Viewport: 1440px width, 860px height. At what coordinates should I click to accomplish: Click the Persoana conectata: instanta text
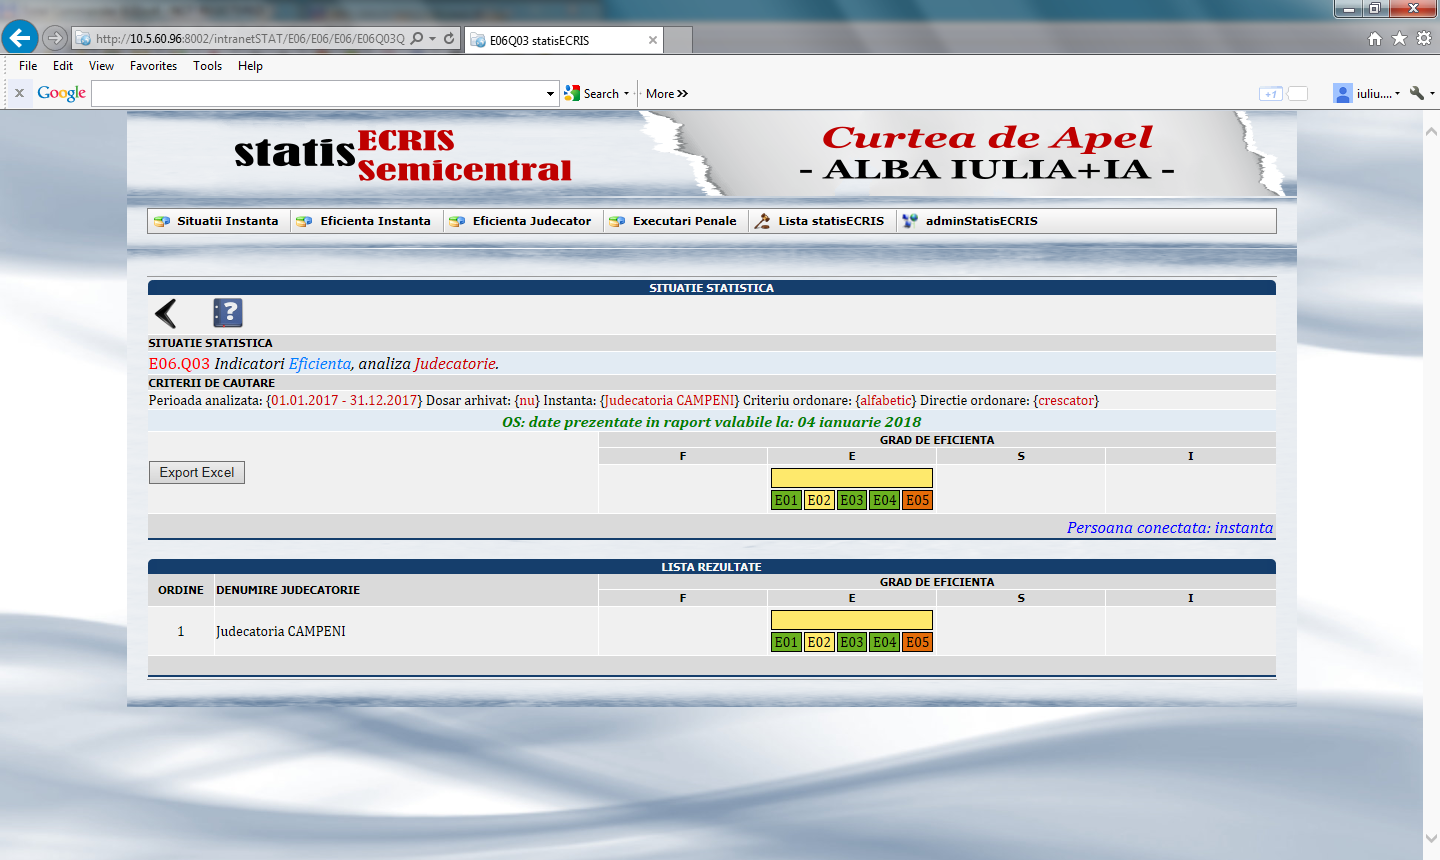pos(1170,528)
